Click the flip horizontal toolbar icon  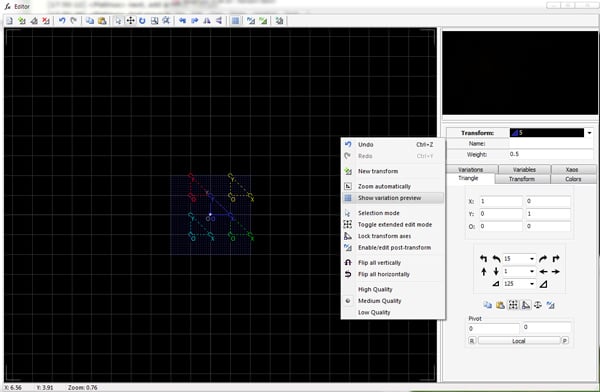pos(207,21)
